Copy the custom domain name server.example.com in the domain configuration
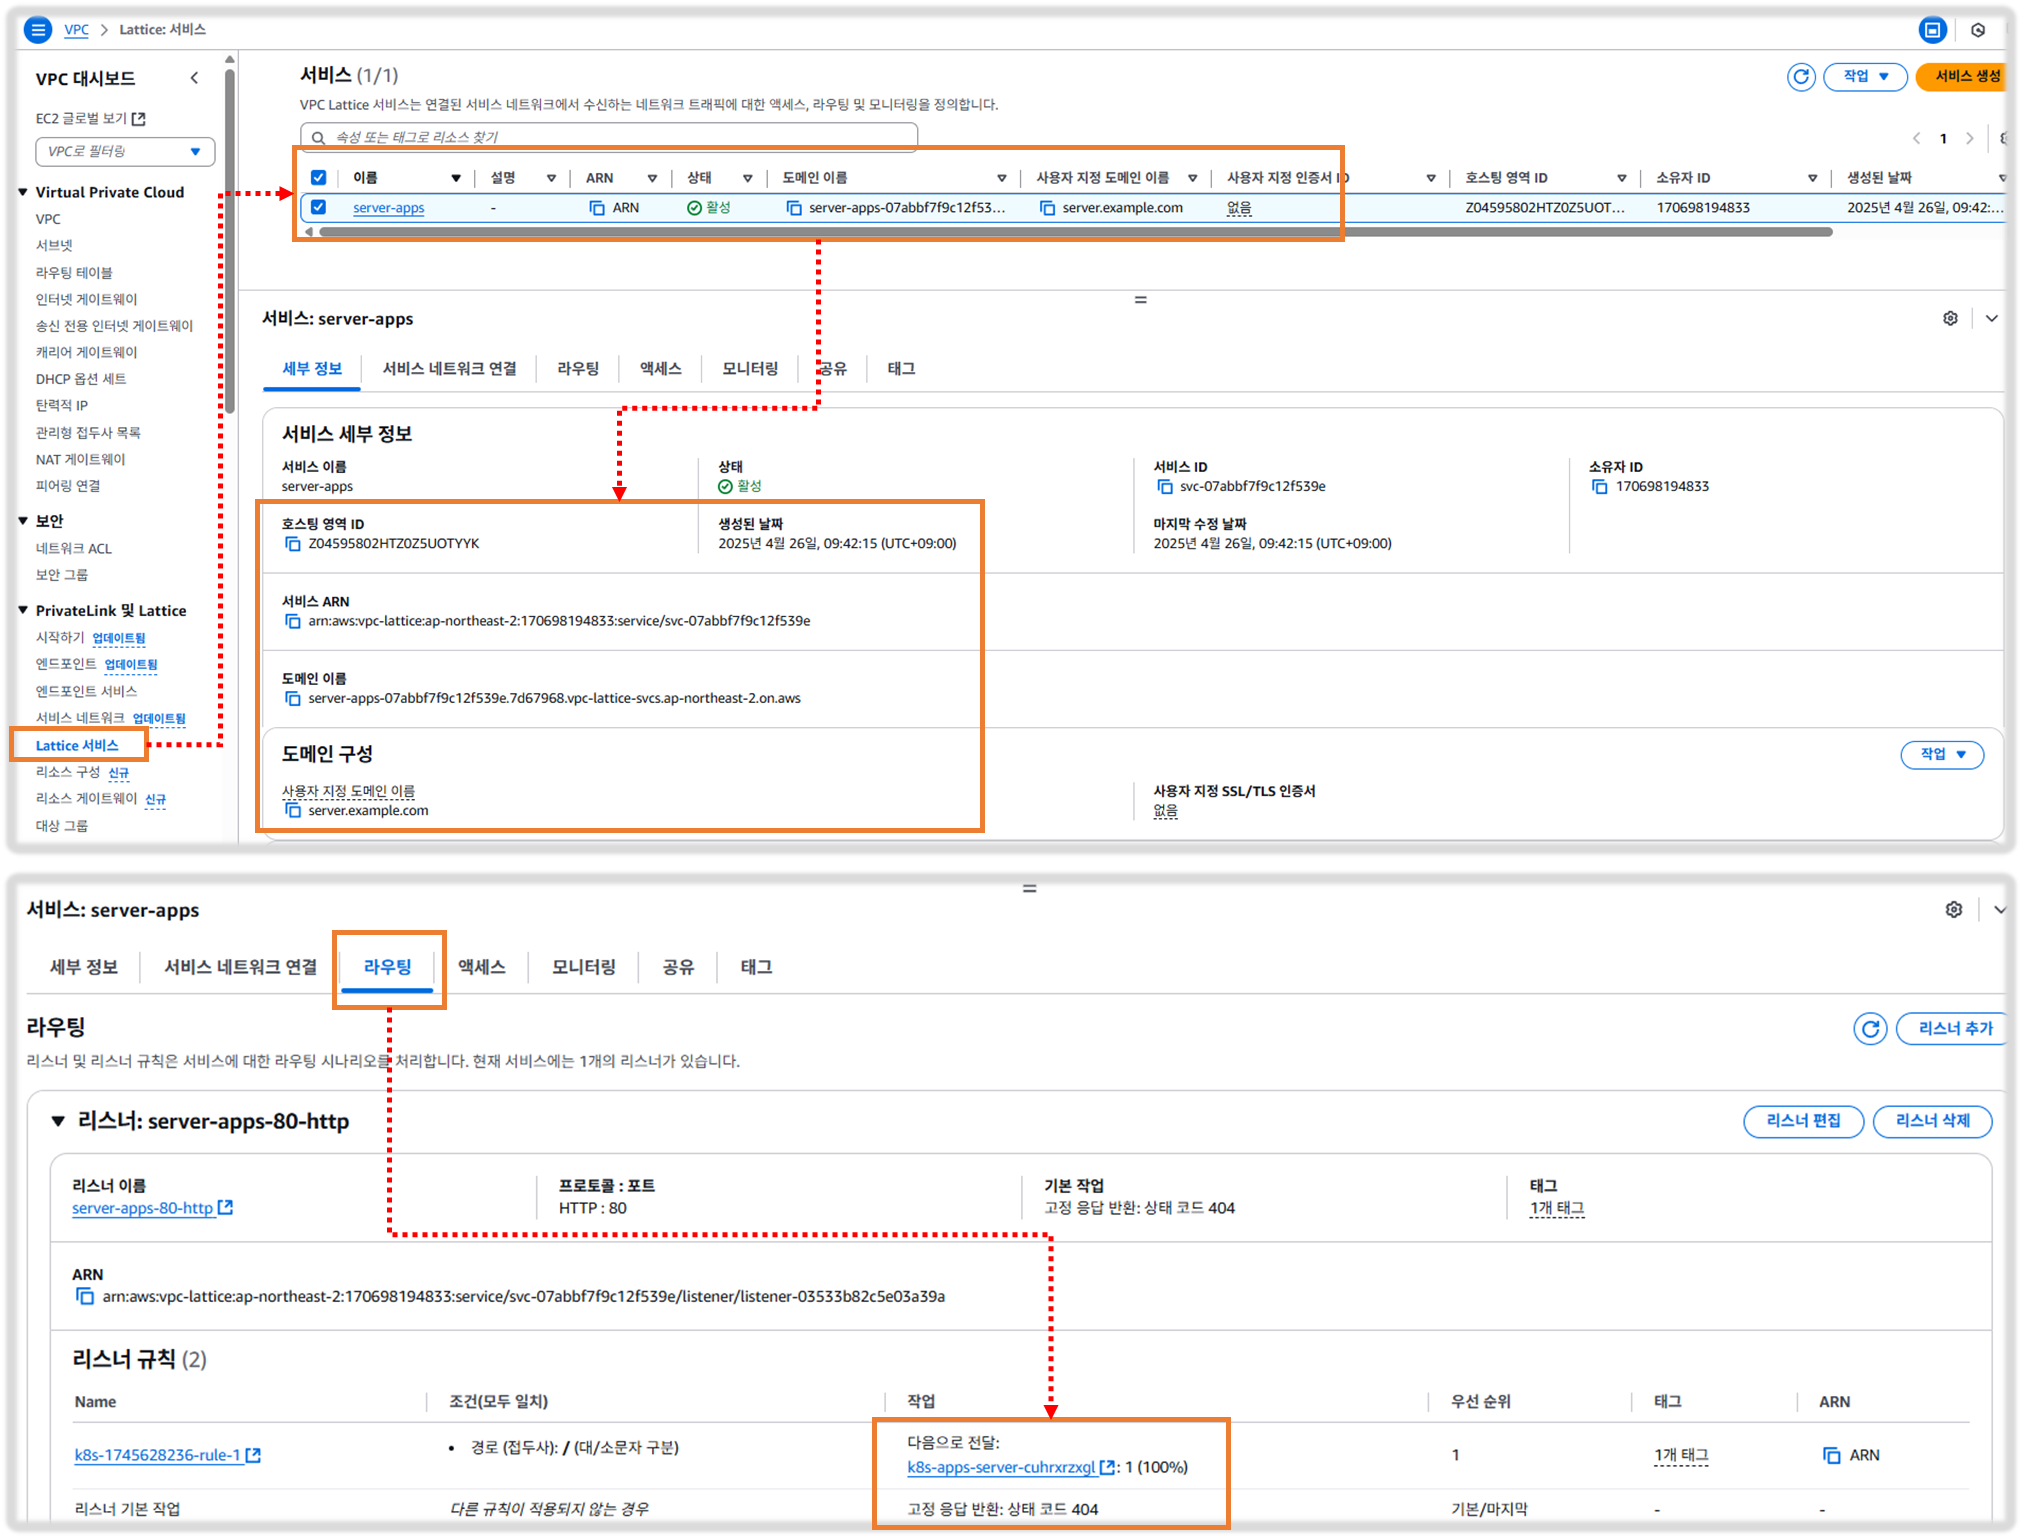 (x=293, y=811)
